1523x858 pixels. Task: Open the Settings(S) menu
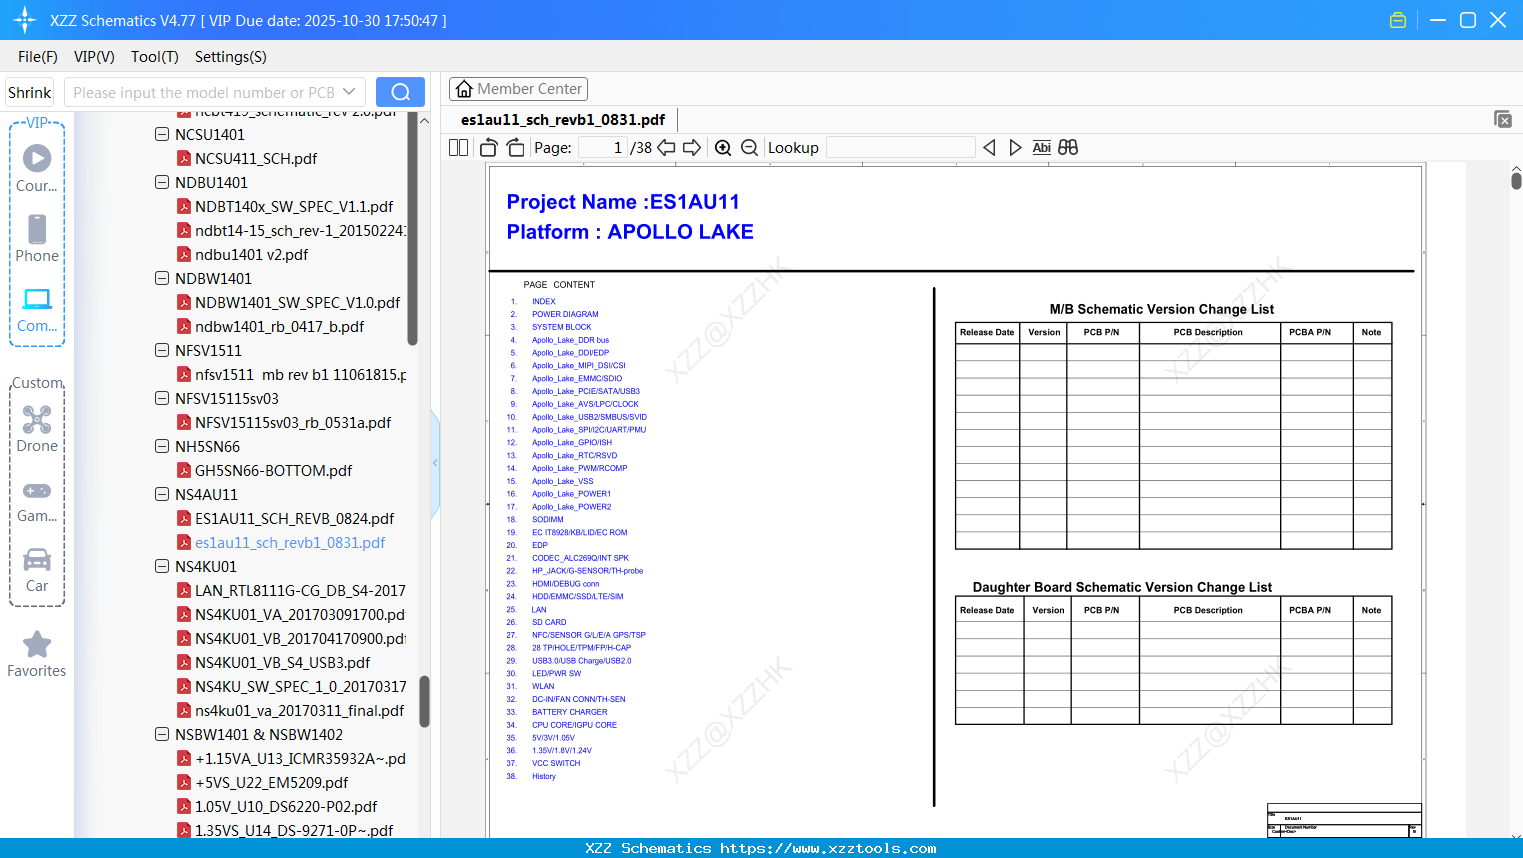(231, 57)
